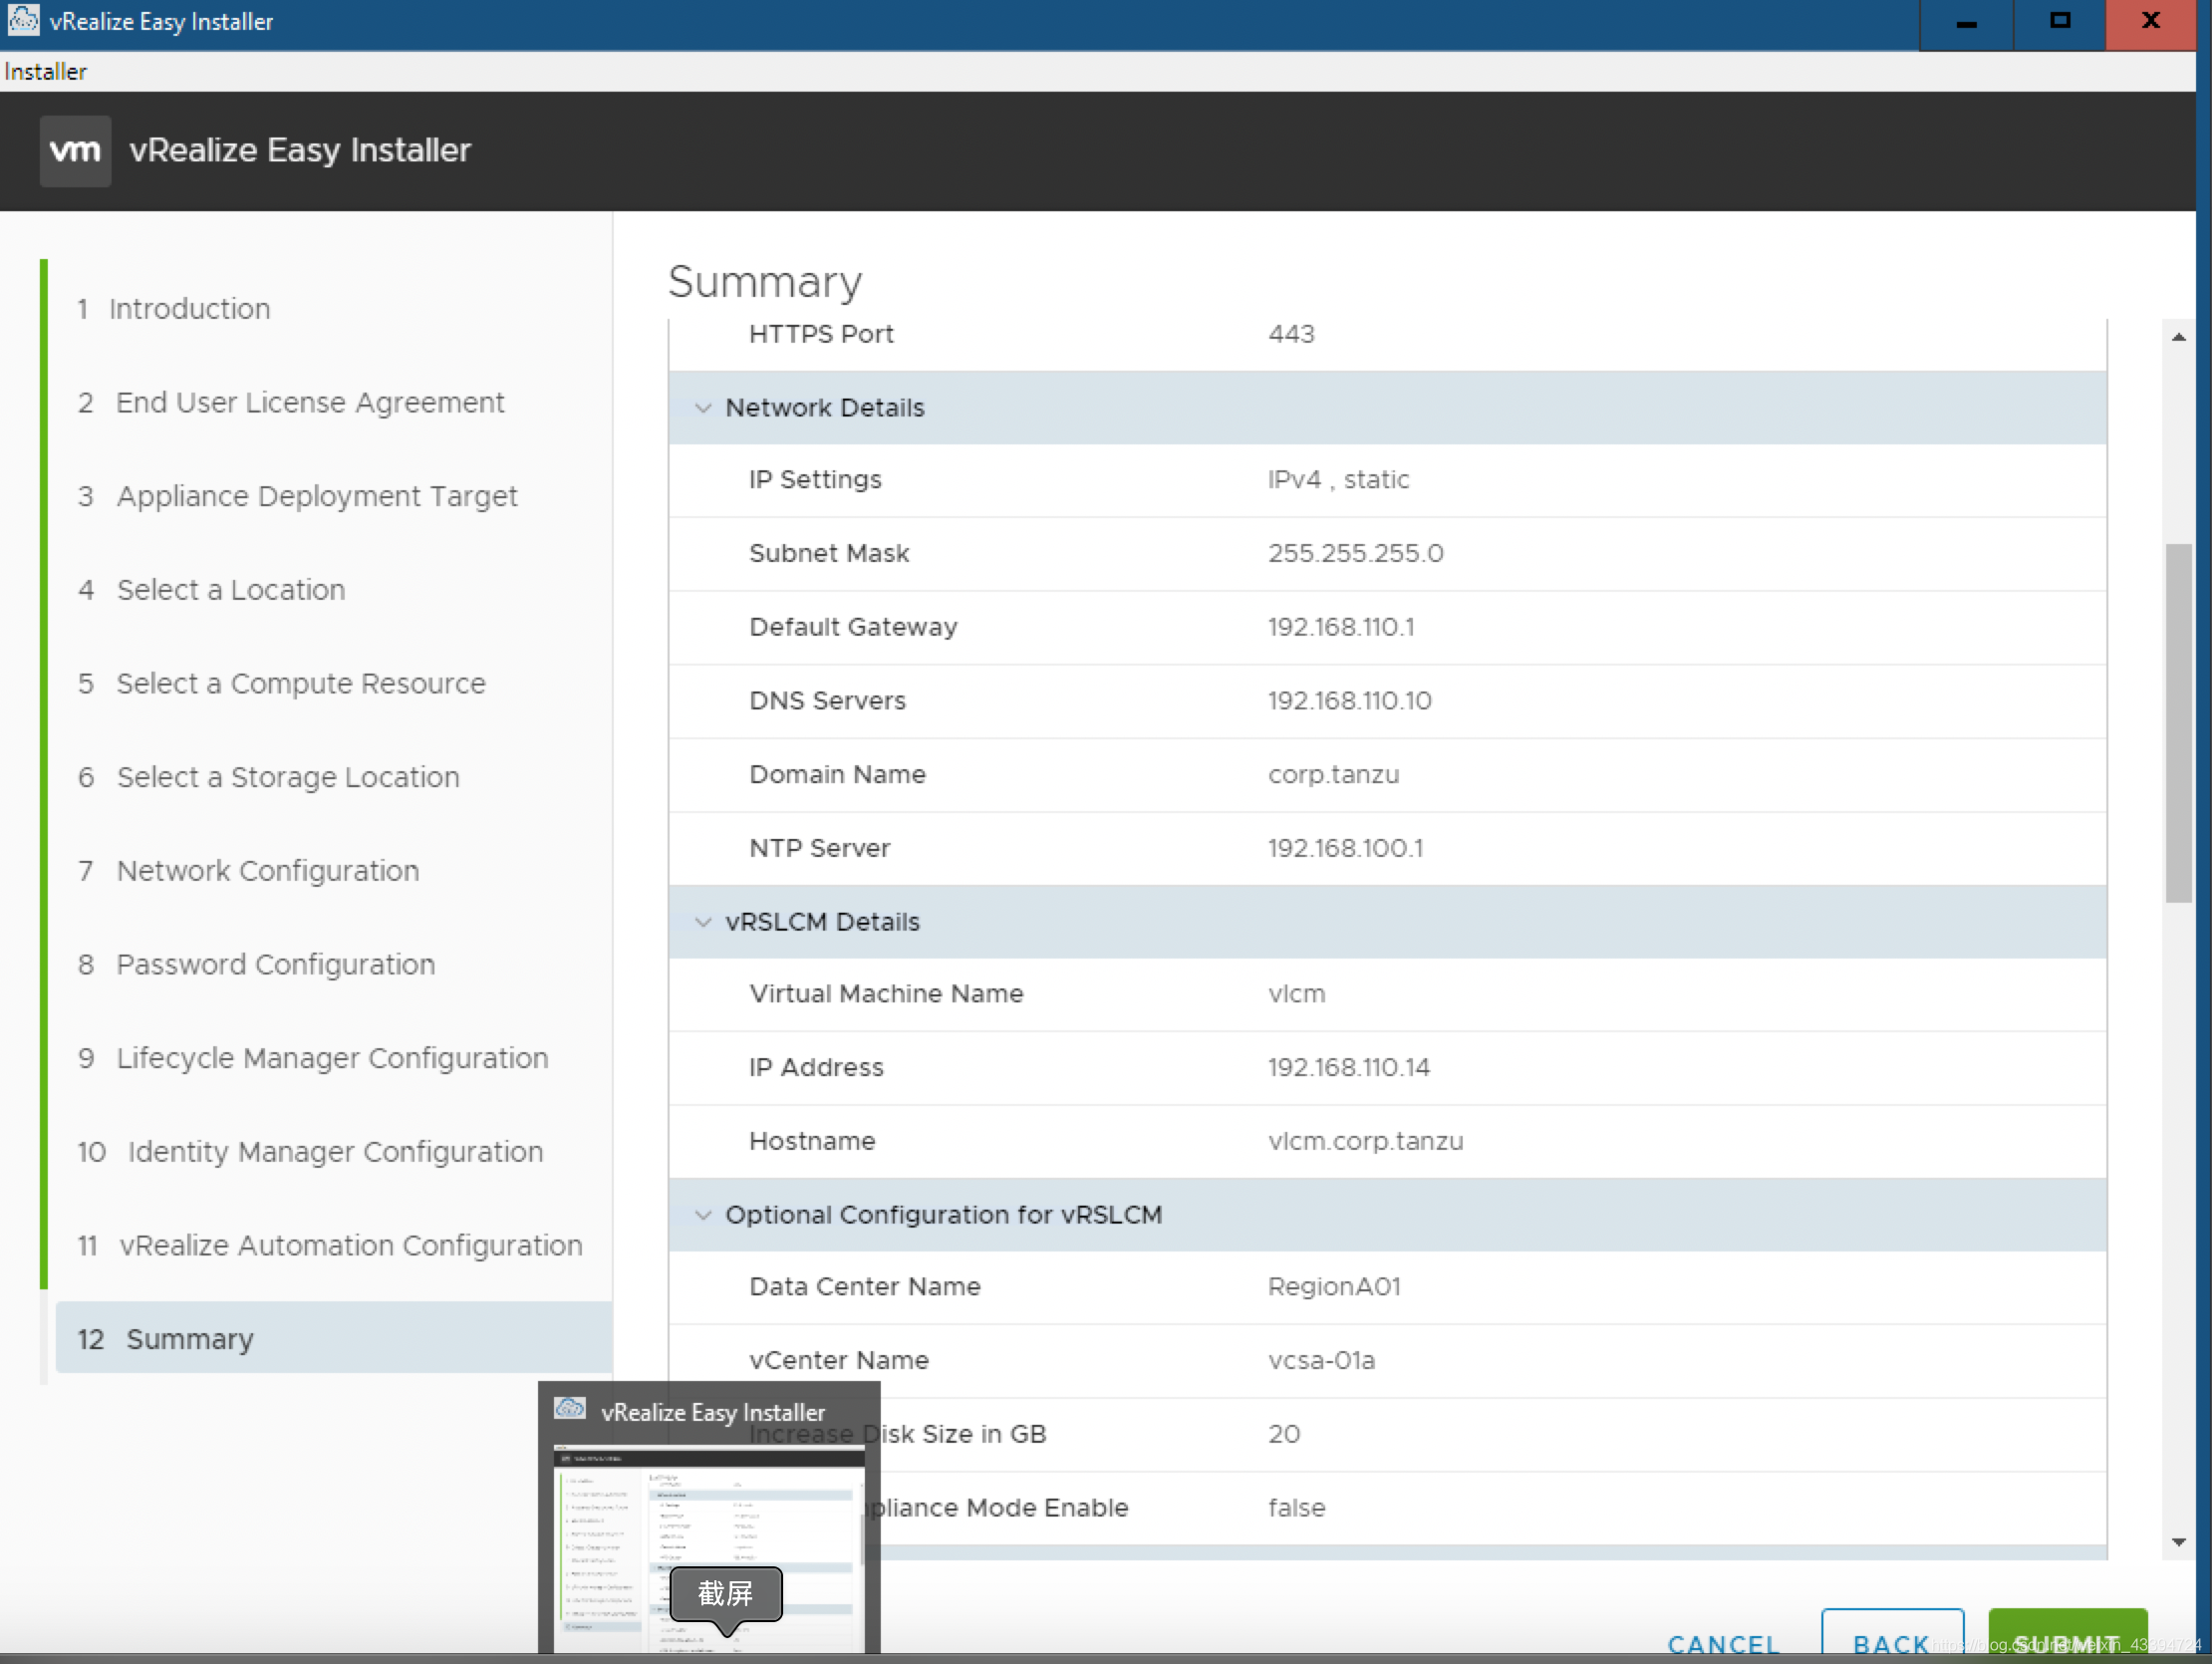Screen dimensions: 2212x1664
Task: Jump to Appliance Deployment Target step
Action: pyautogui.click(x=316, y=496)
